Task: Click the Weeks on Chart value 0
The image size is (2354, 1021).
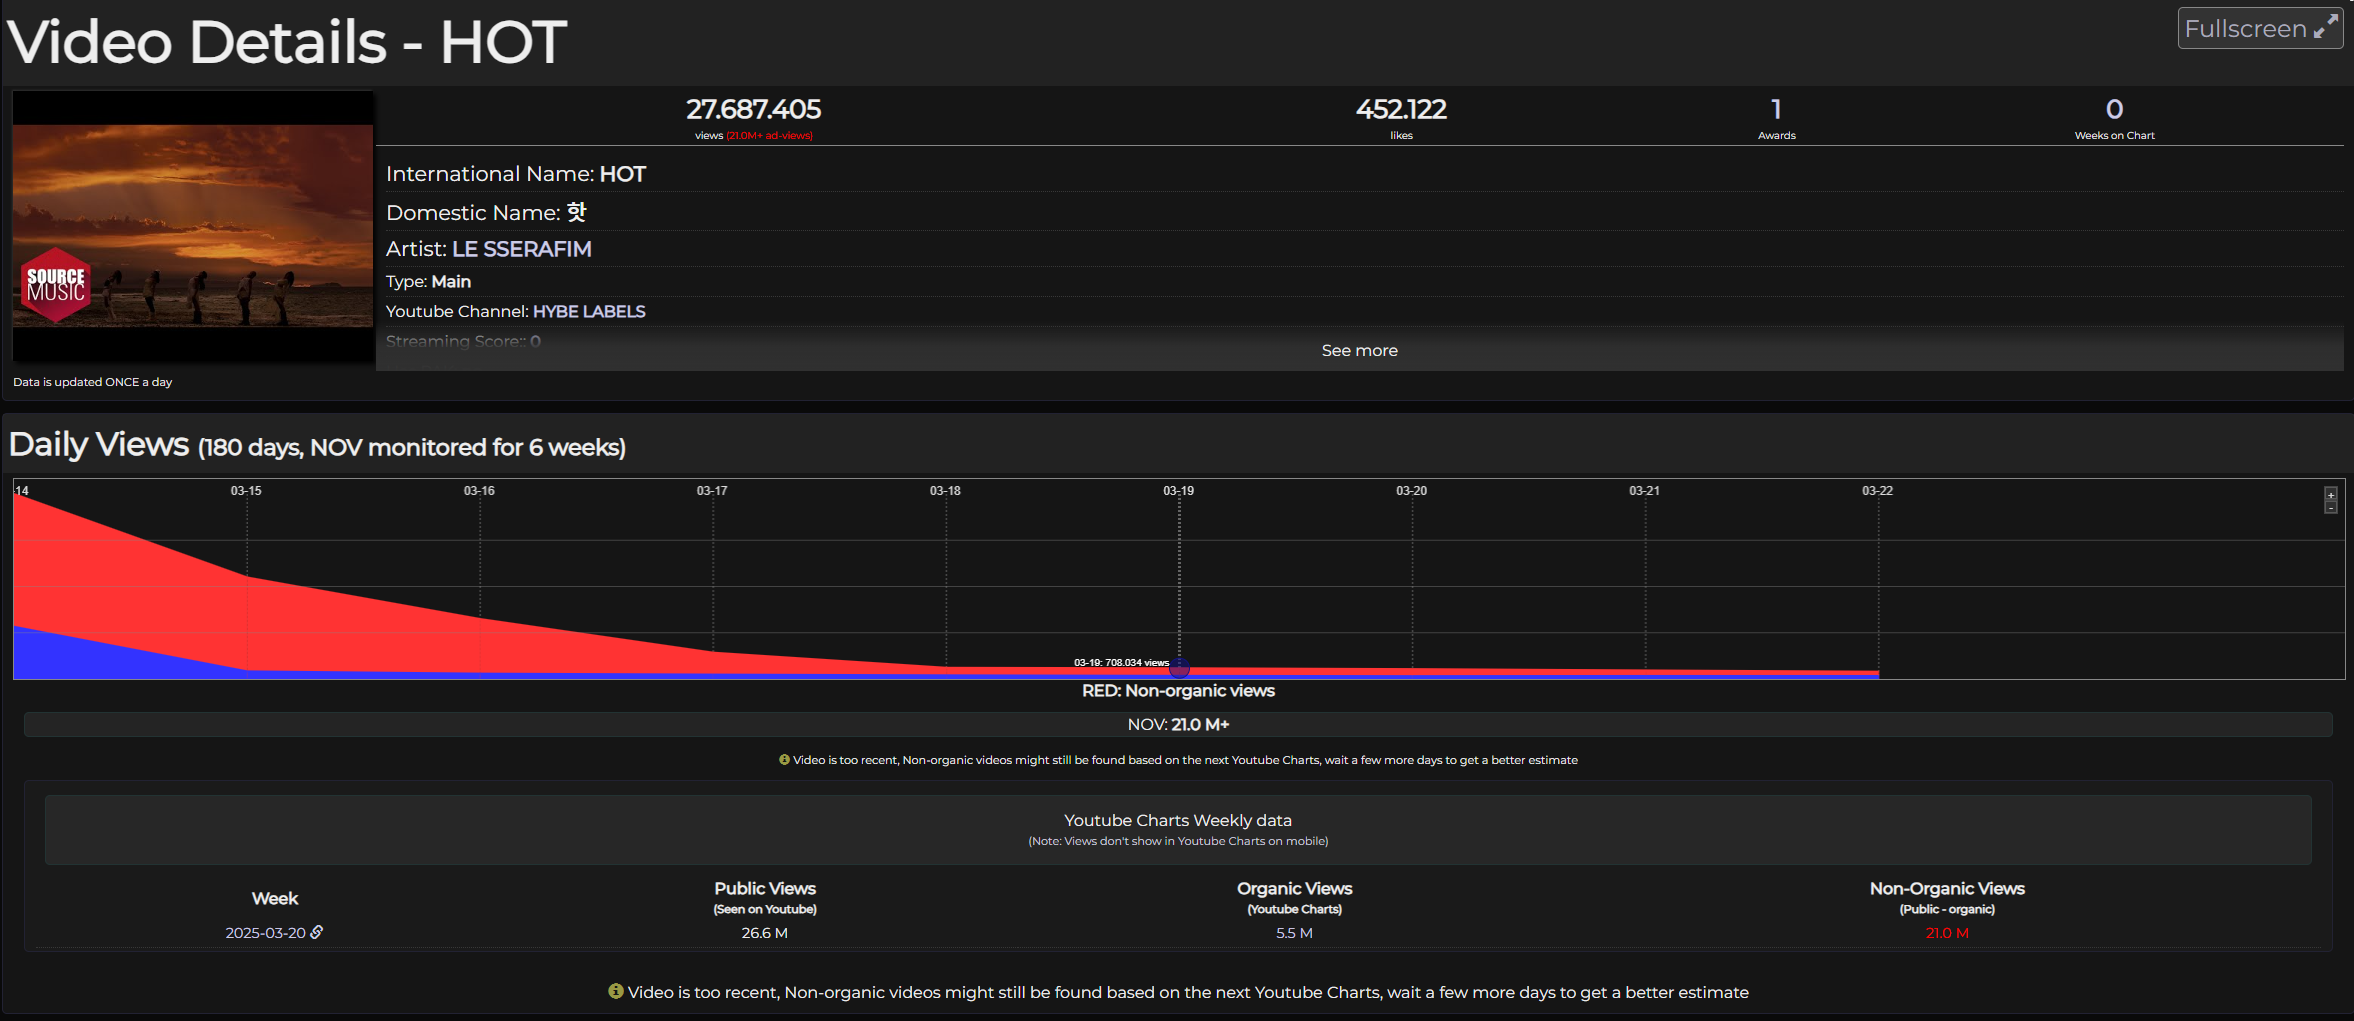Action: coord(2114,109)
